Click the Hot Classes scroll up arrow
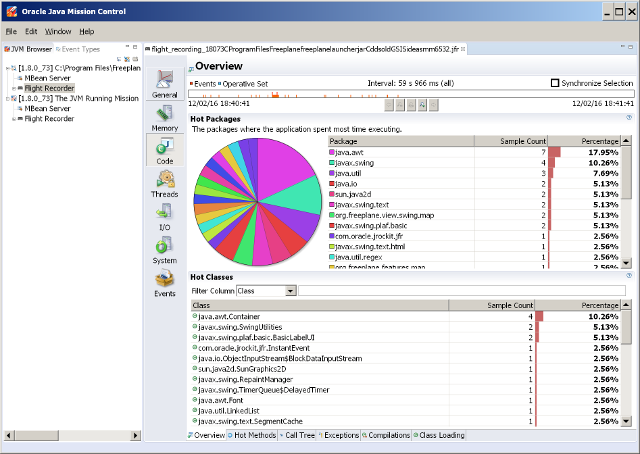Screen dimensions: 640x454 626,305
